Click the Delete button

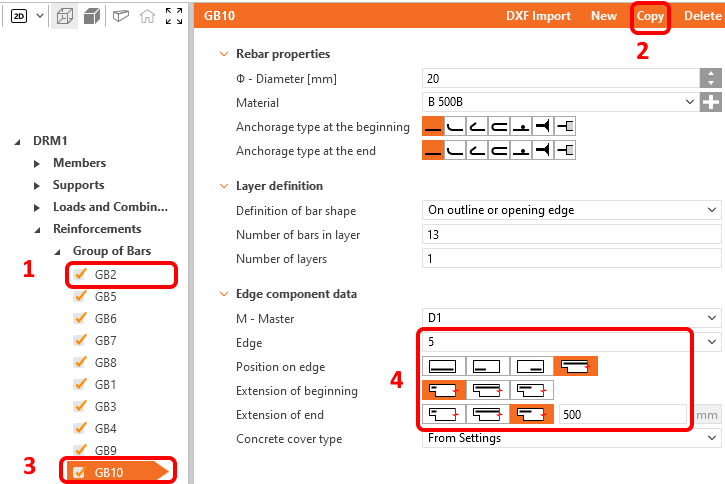tap(702, 16)
